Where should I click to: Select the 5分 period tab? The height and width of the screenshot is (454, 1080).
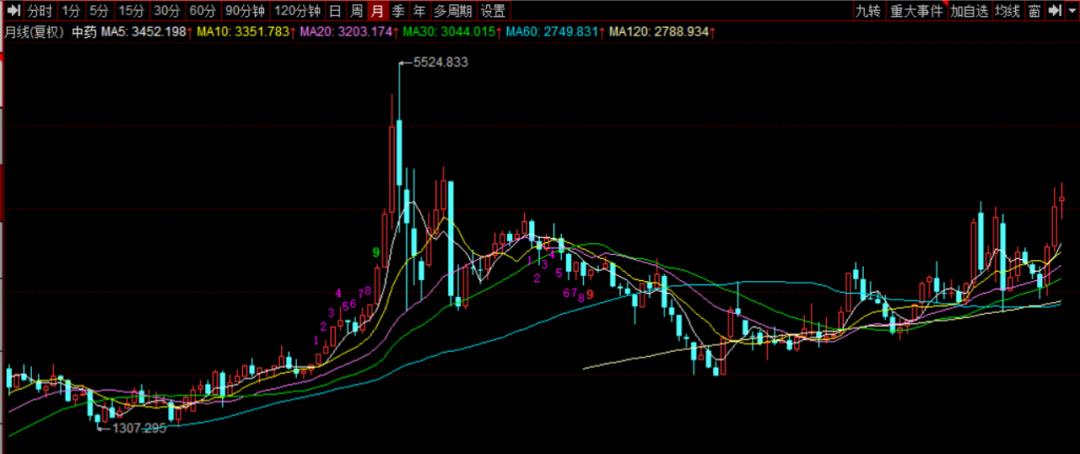(x=98, y=11)
